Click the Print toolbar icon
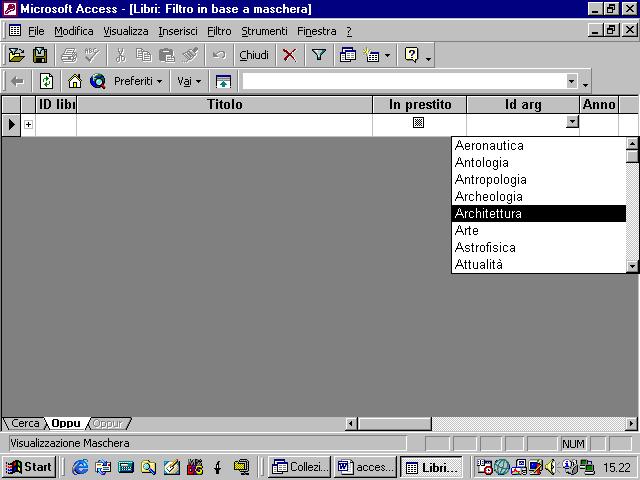 69,55
